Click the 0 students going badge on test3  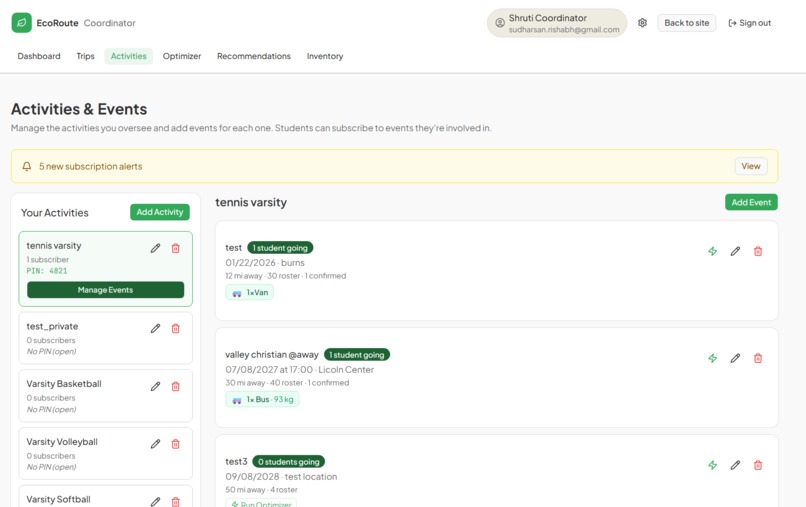tap(288, 462)
